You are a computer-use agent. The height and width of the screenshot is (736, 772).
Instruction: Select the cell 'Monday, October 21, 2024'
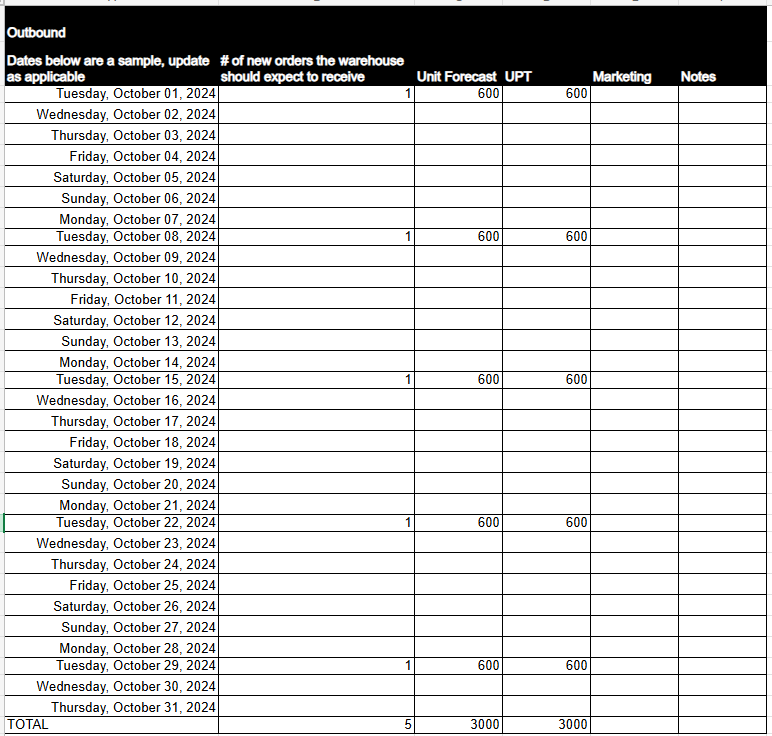[x=111, y=505]
